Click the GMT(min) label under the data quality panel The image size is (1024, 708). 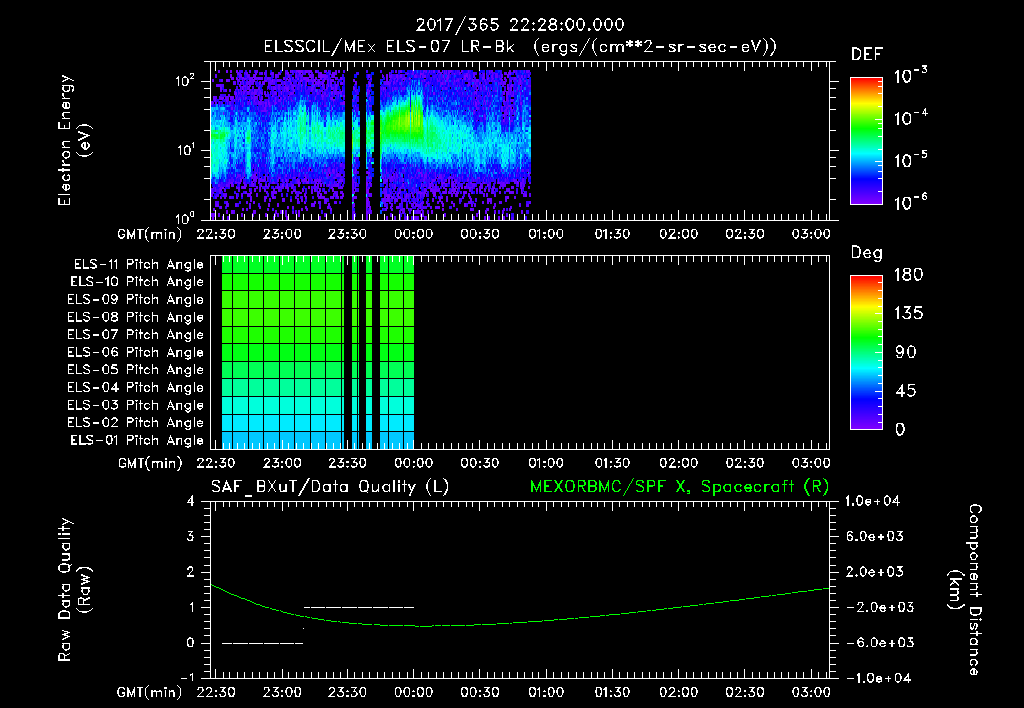coord(150,692)
